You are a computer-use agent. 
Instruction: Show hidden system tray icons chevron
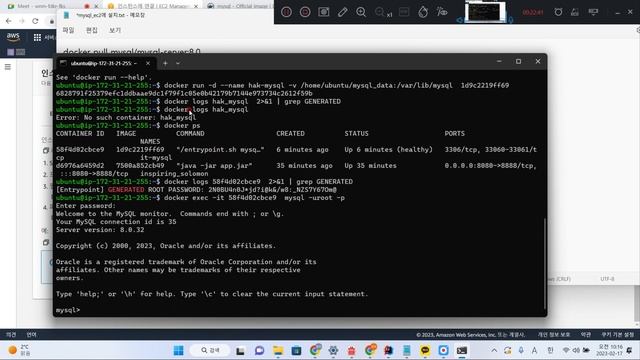[x=494, y=350]
